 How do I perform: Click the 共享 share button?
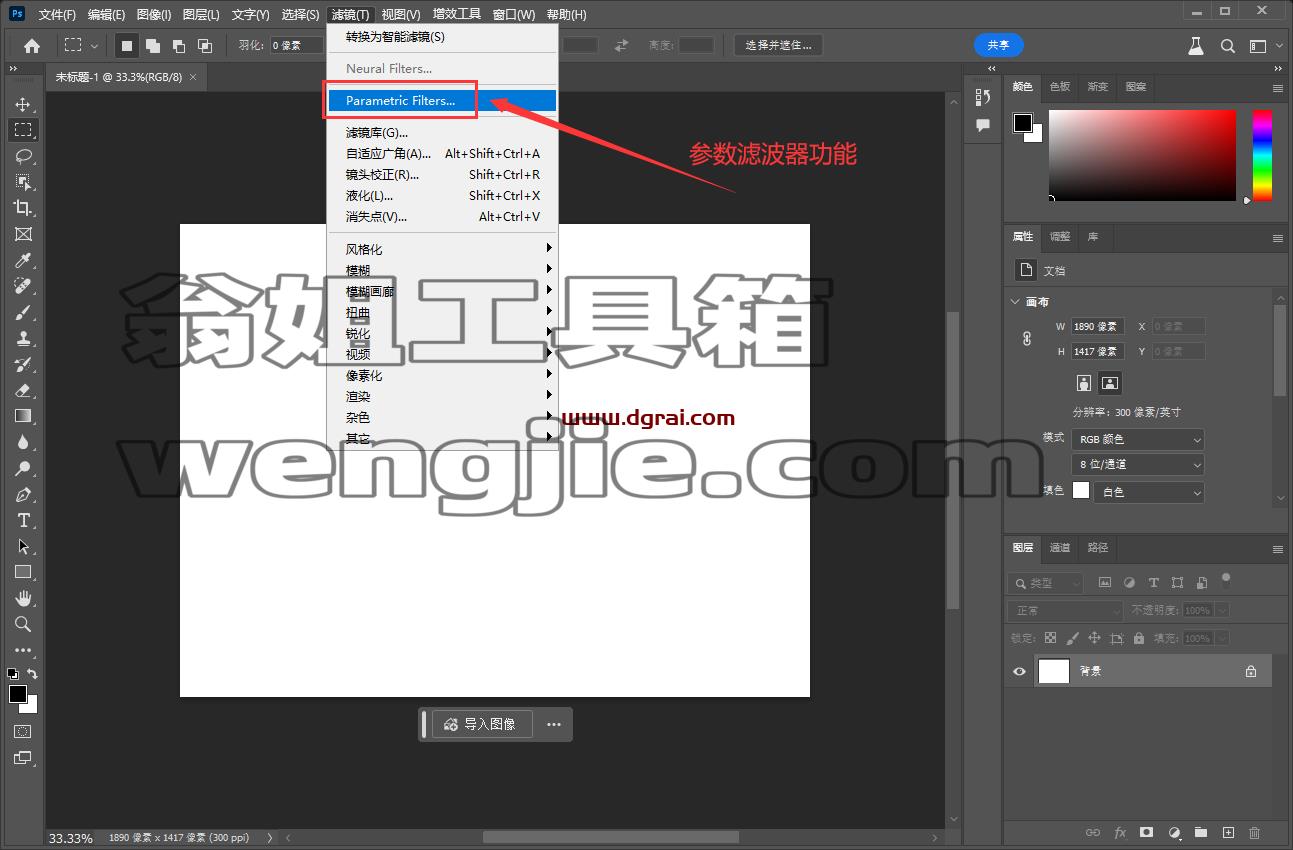coord(998,45)
